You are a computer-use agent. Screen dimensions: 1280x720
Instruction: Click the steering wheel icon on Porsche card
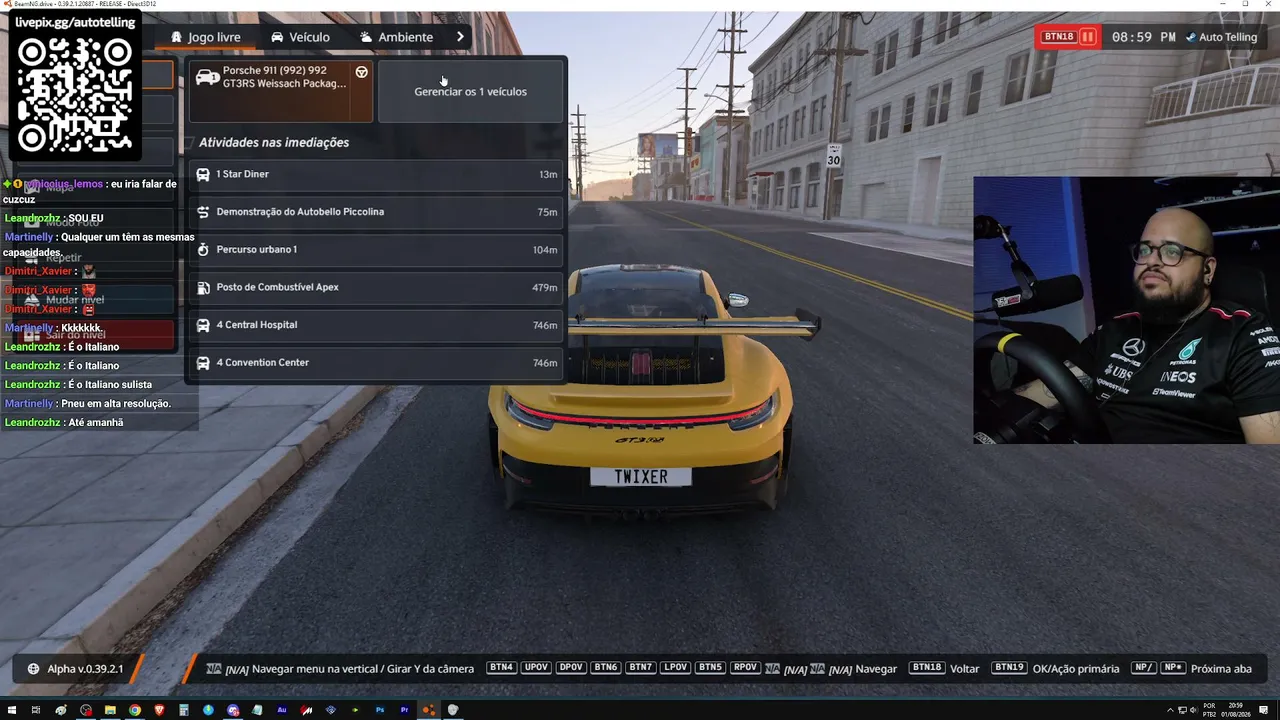(x=361, y=72)
